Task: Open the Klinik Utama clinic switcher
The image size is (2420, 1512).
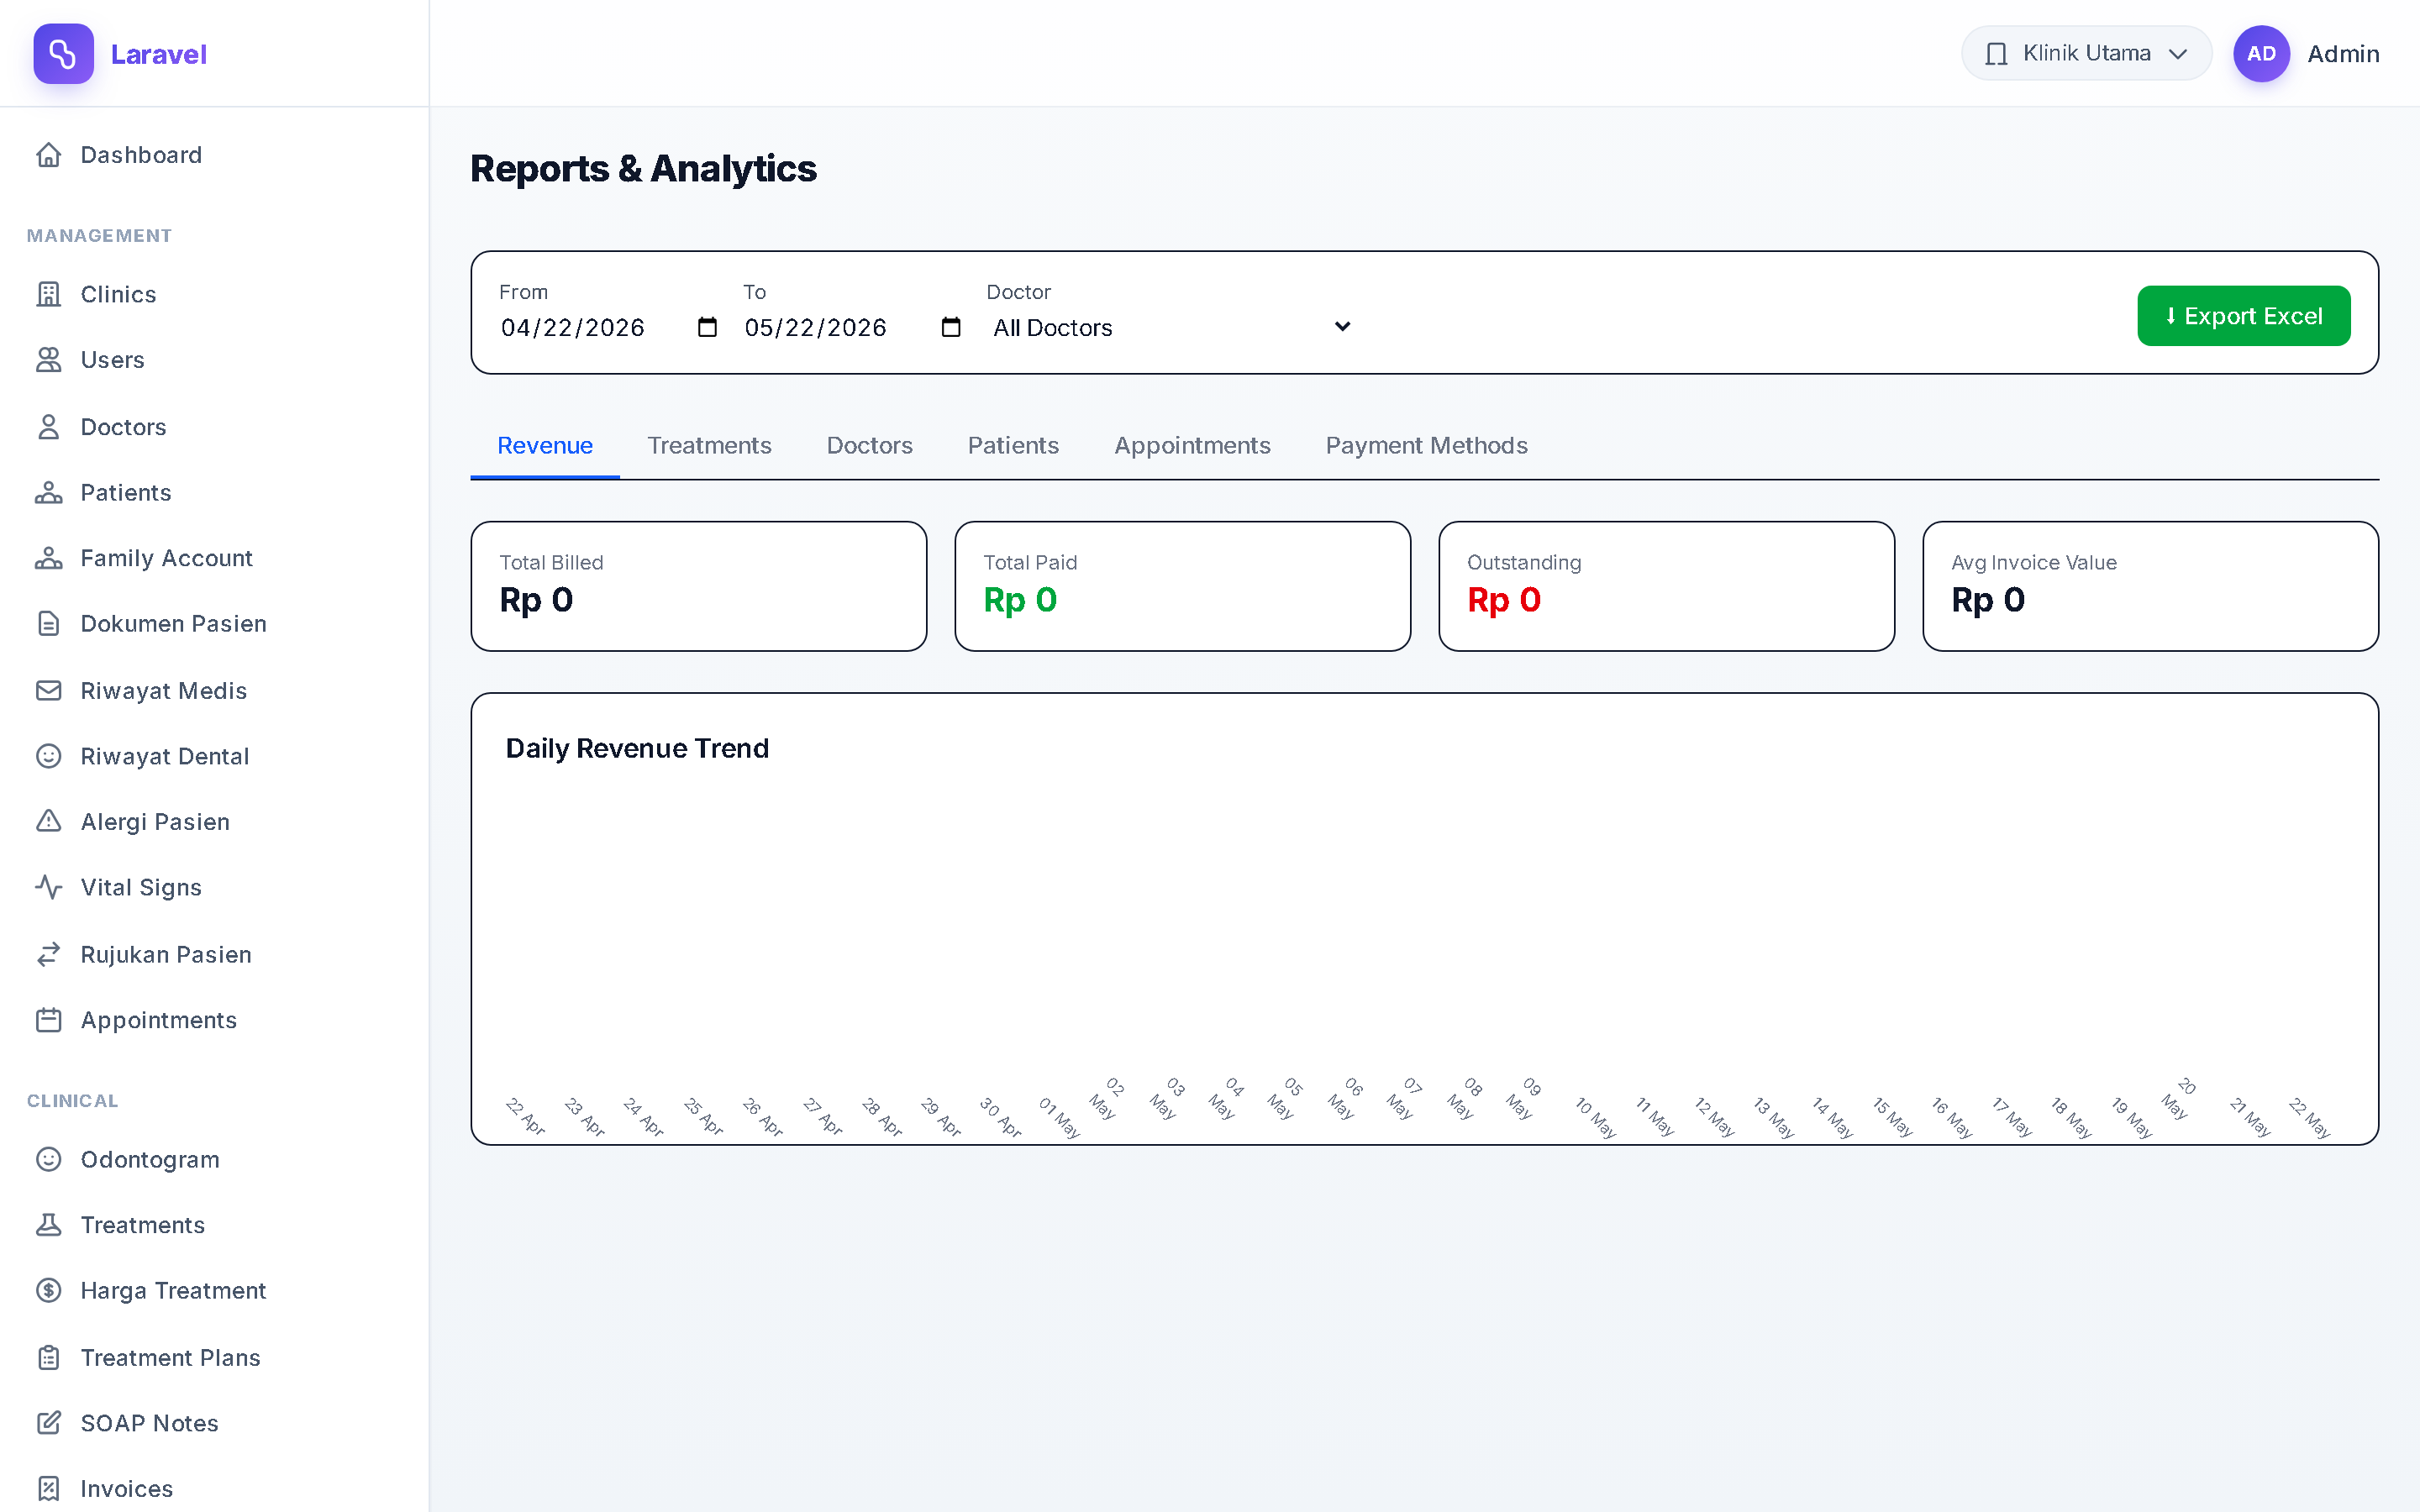Action: [x=2086, y=54]
